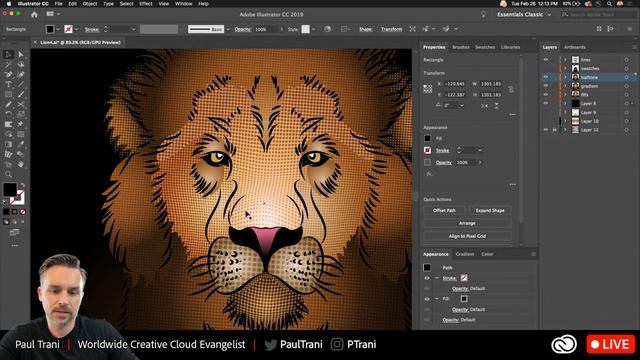Viewport: 640px width, 360px height.
Task: Open the fill color dropdown in control bar
Action: 58,29
